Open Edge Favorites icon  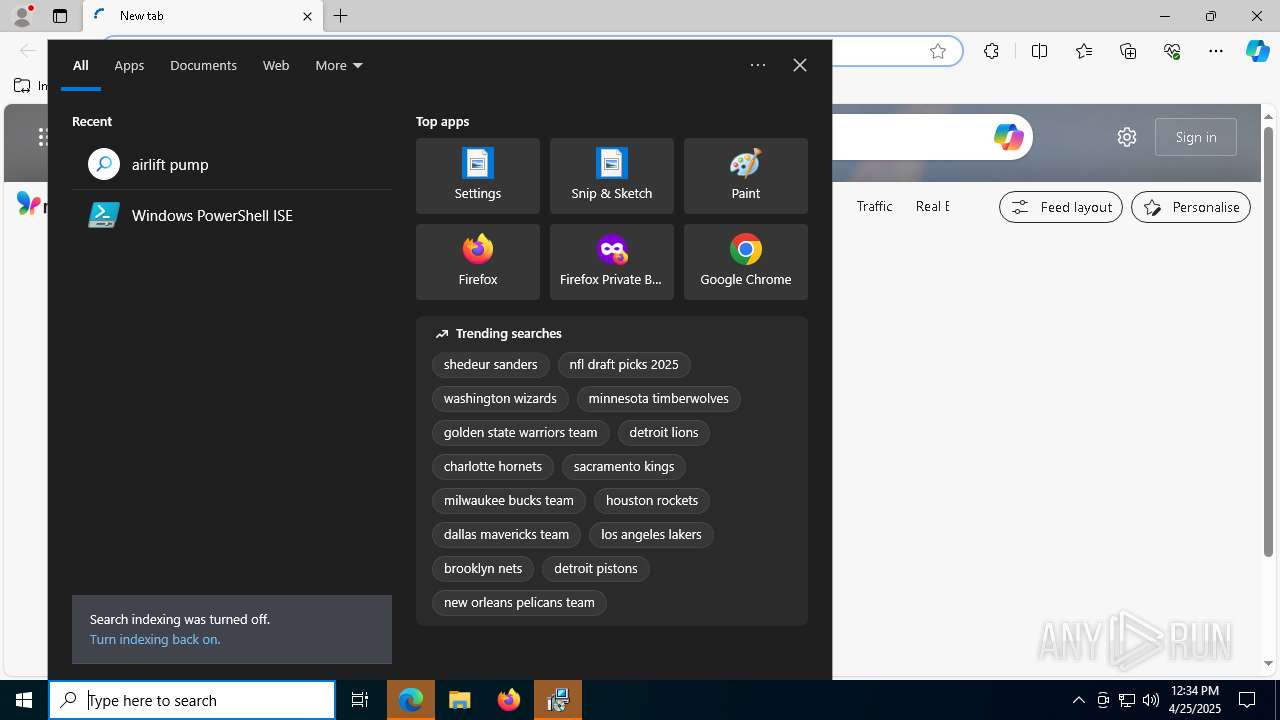[x=1084, y=51]
